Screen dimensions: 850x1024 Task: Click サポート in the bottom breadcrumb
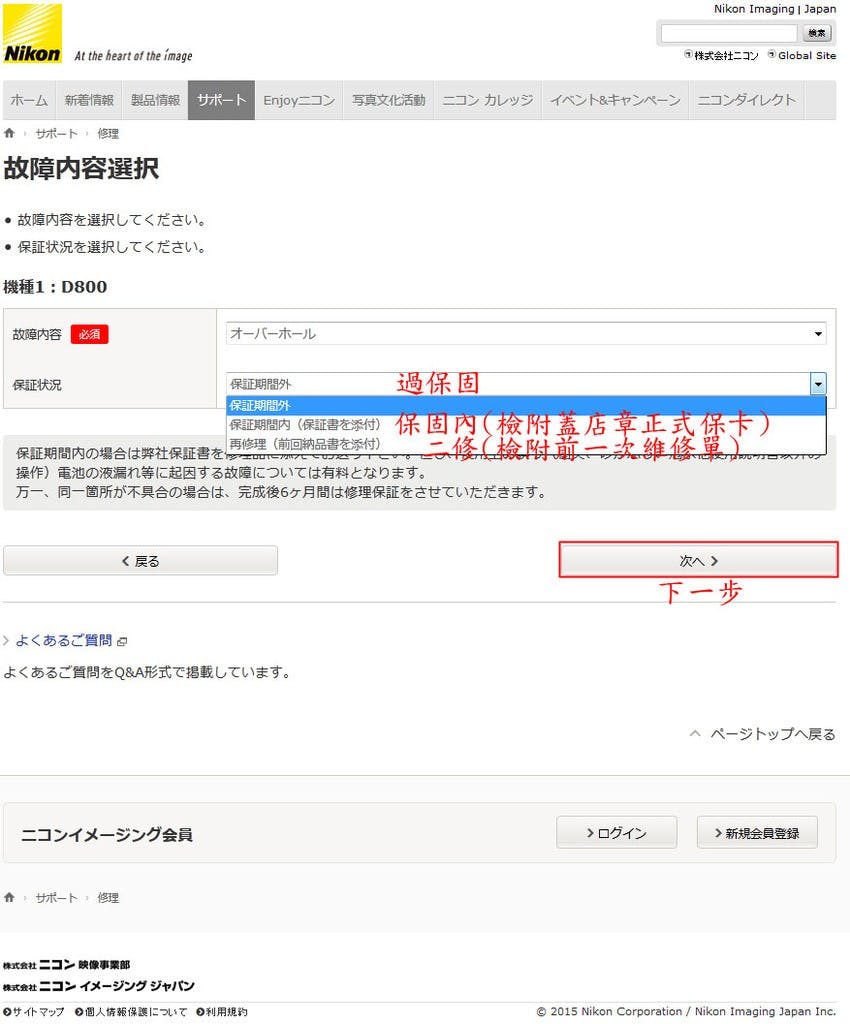coord(56,898)
